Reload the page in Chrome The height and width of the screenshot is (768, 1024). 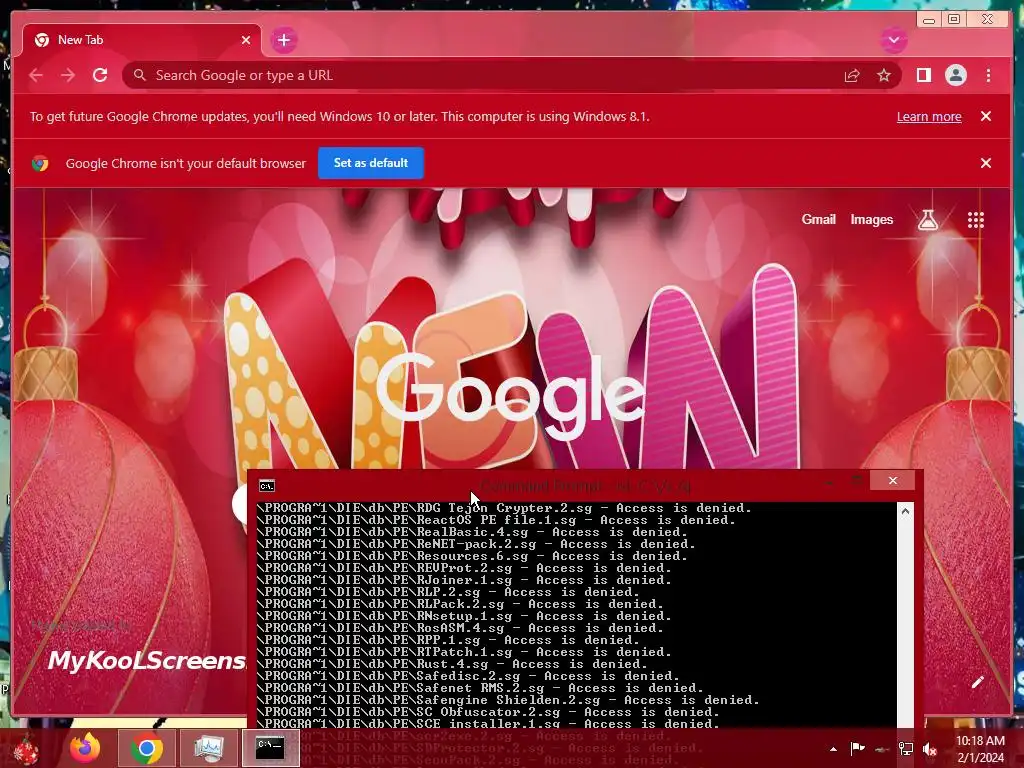tap(100, 75)
